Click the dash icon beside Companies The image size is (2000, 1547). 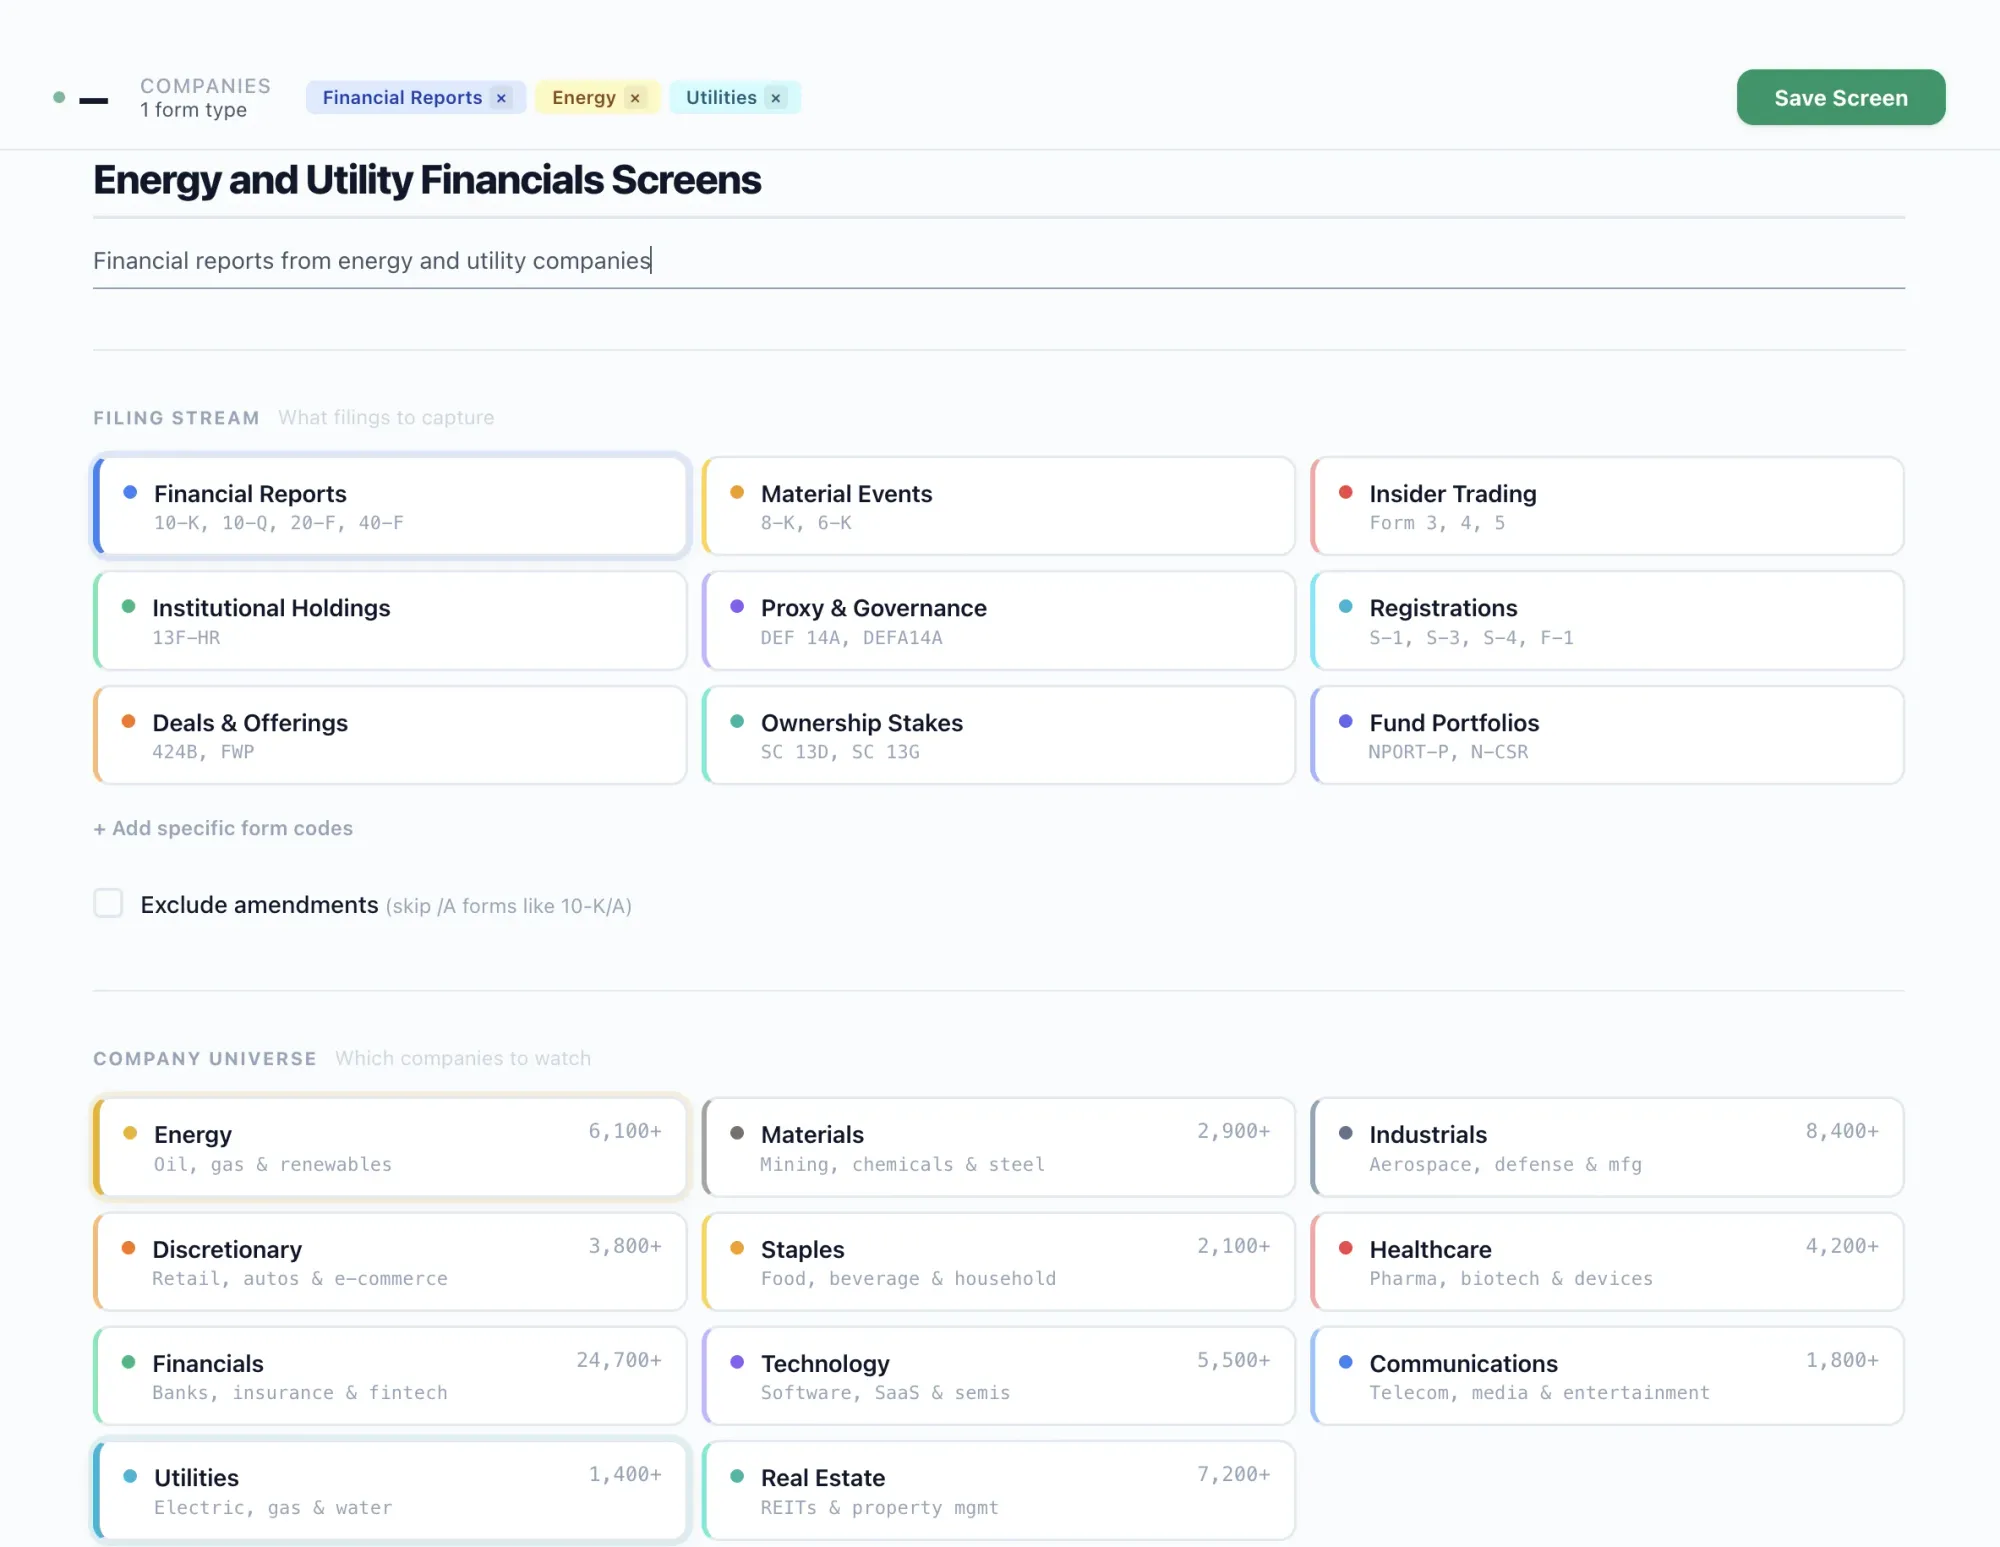tap(93, 100)
